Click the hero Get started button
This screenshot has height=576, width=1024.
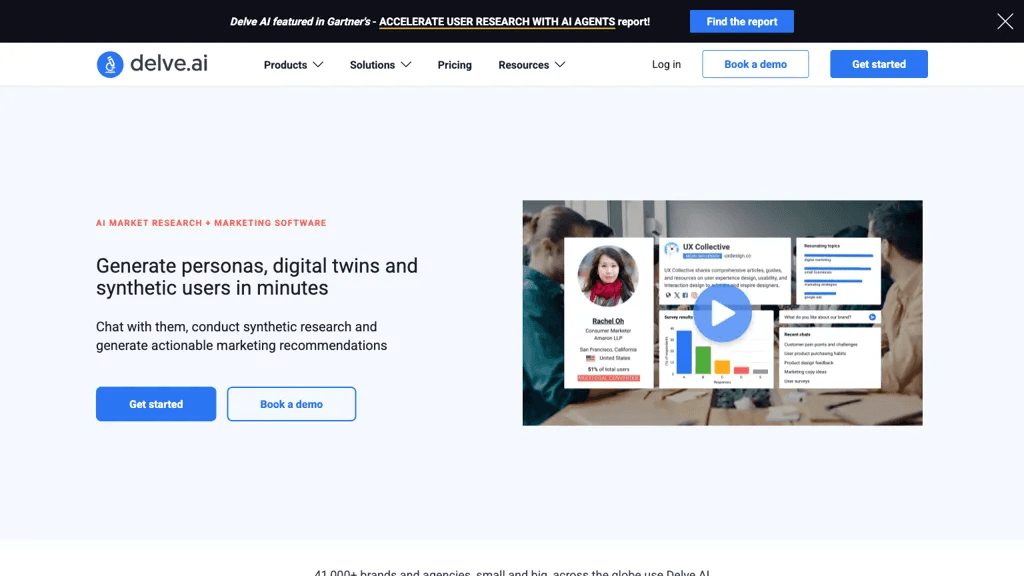pos(156,404)
